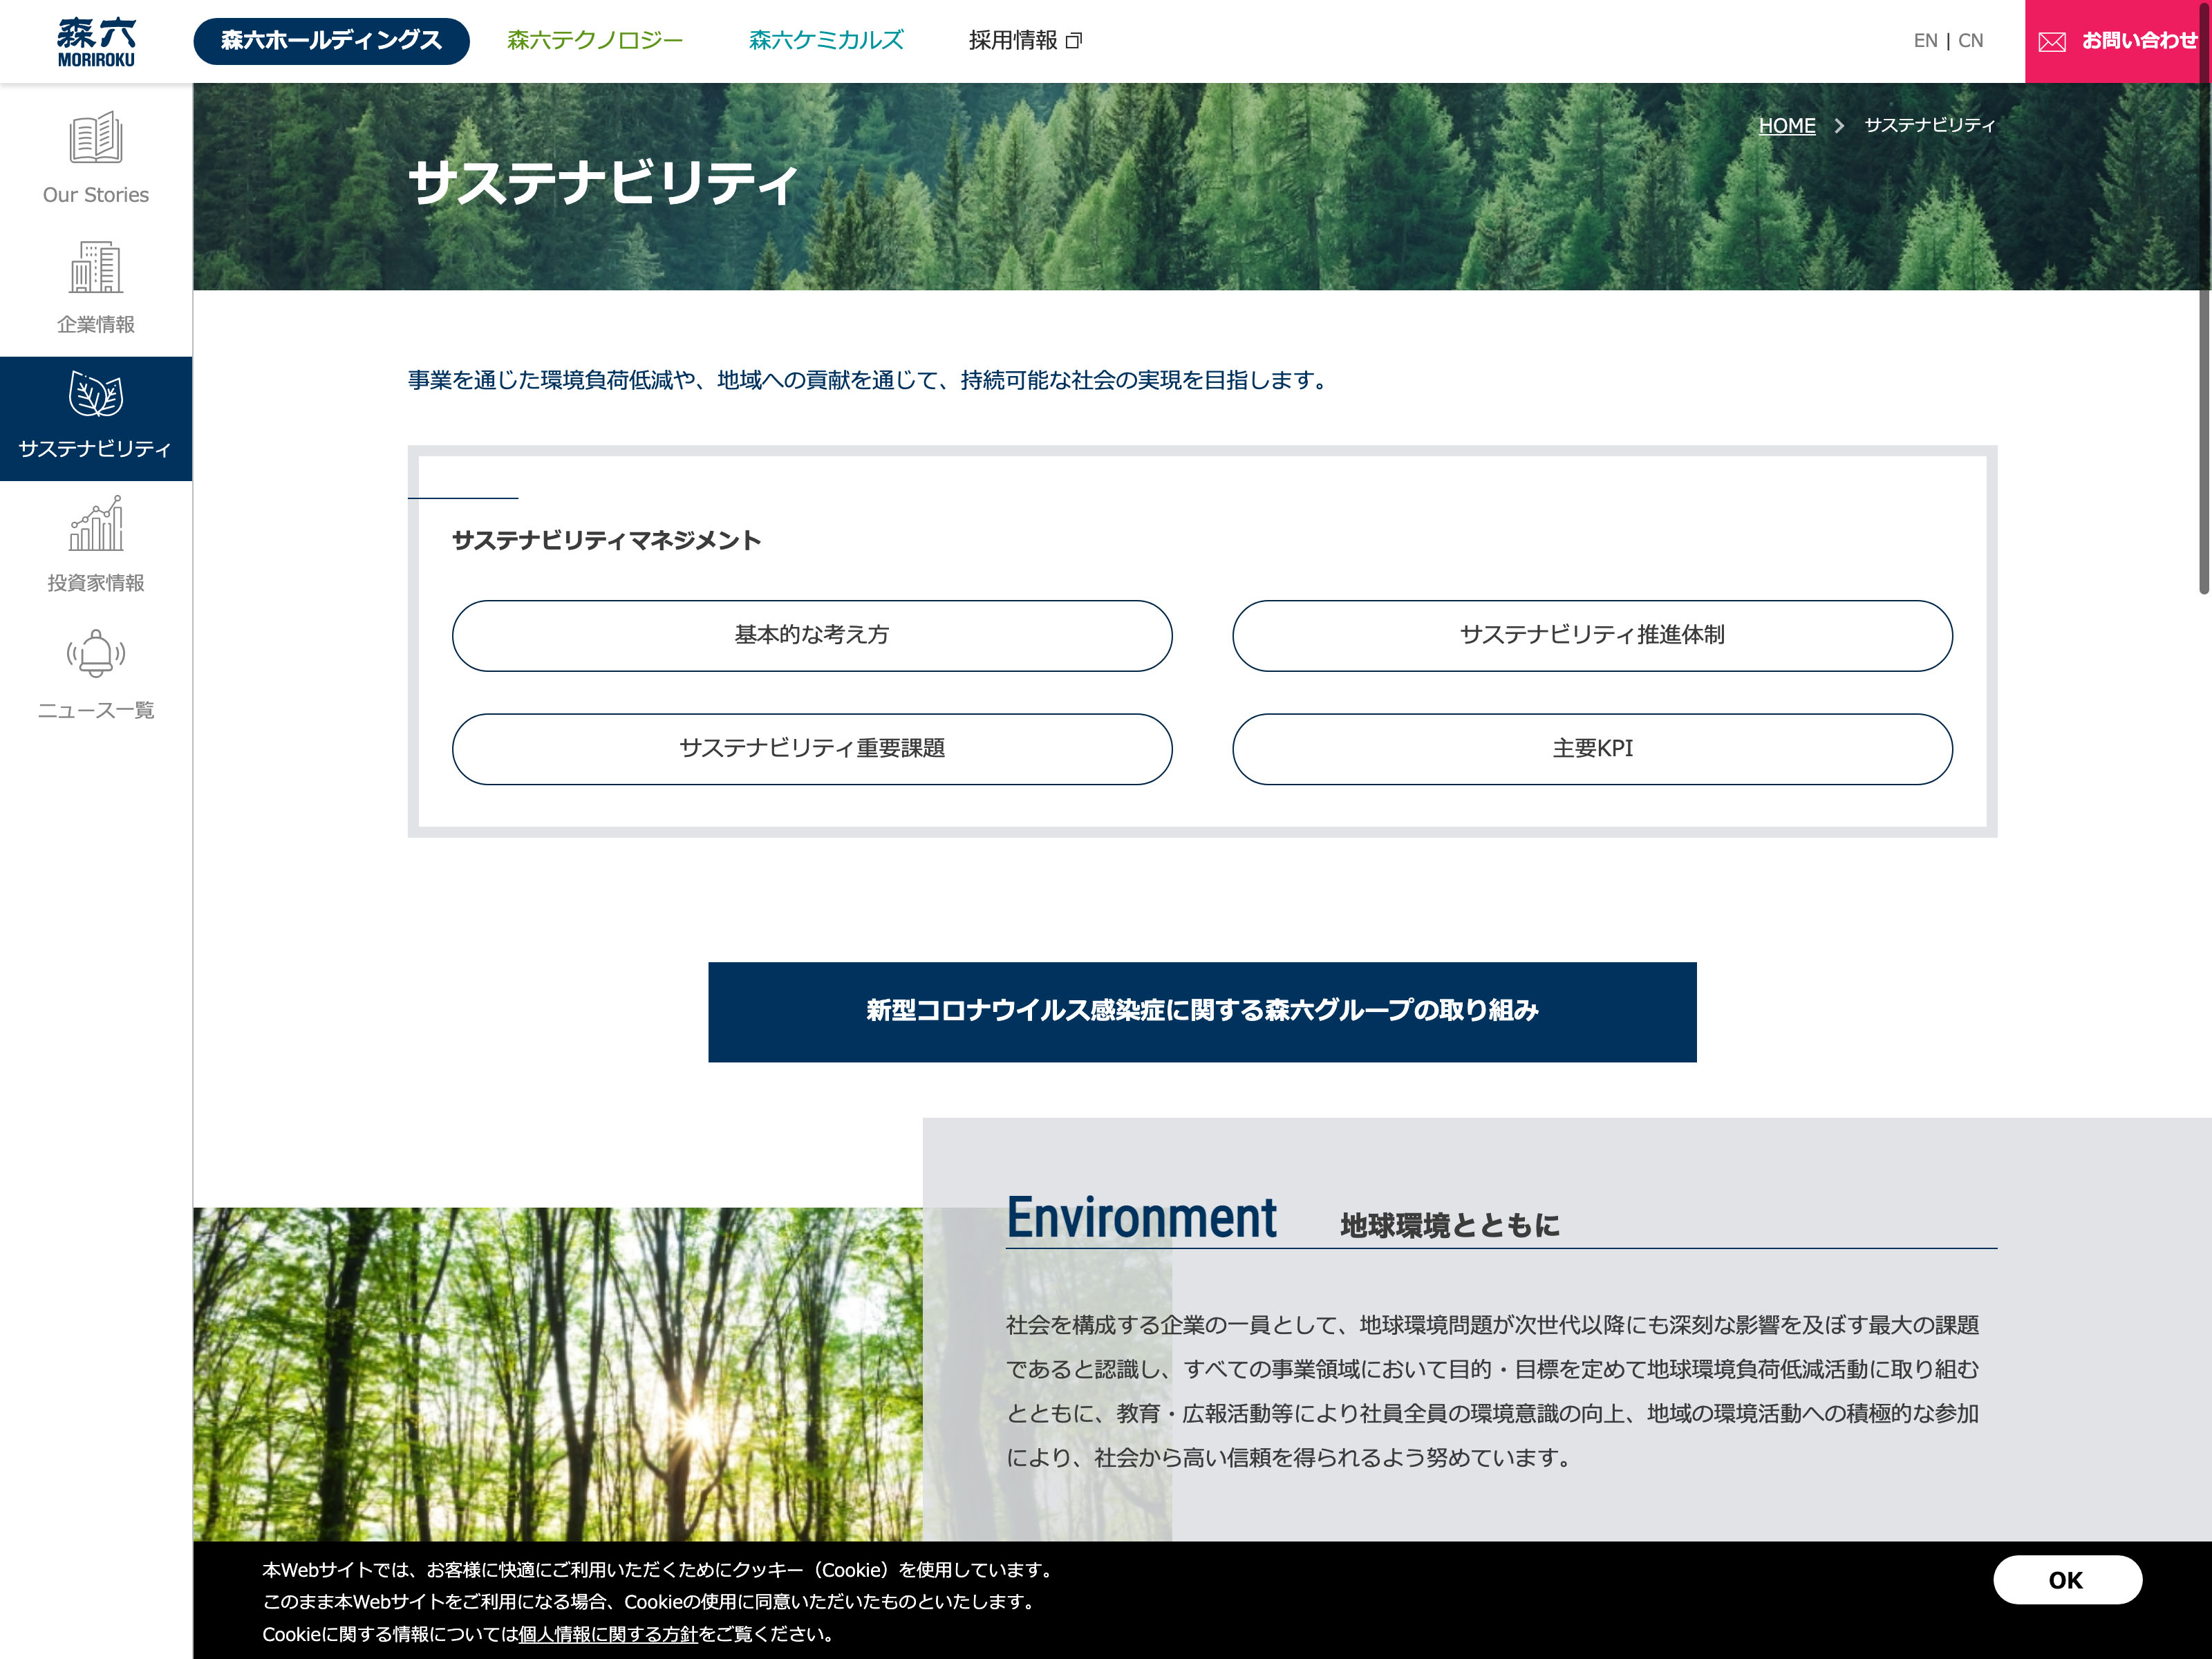Click 主要KPI button
The image size is (2212, 1659).
[x=1591, y=749]
